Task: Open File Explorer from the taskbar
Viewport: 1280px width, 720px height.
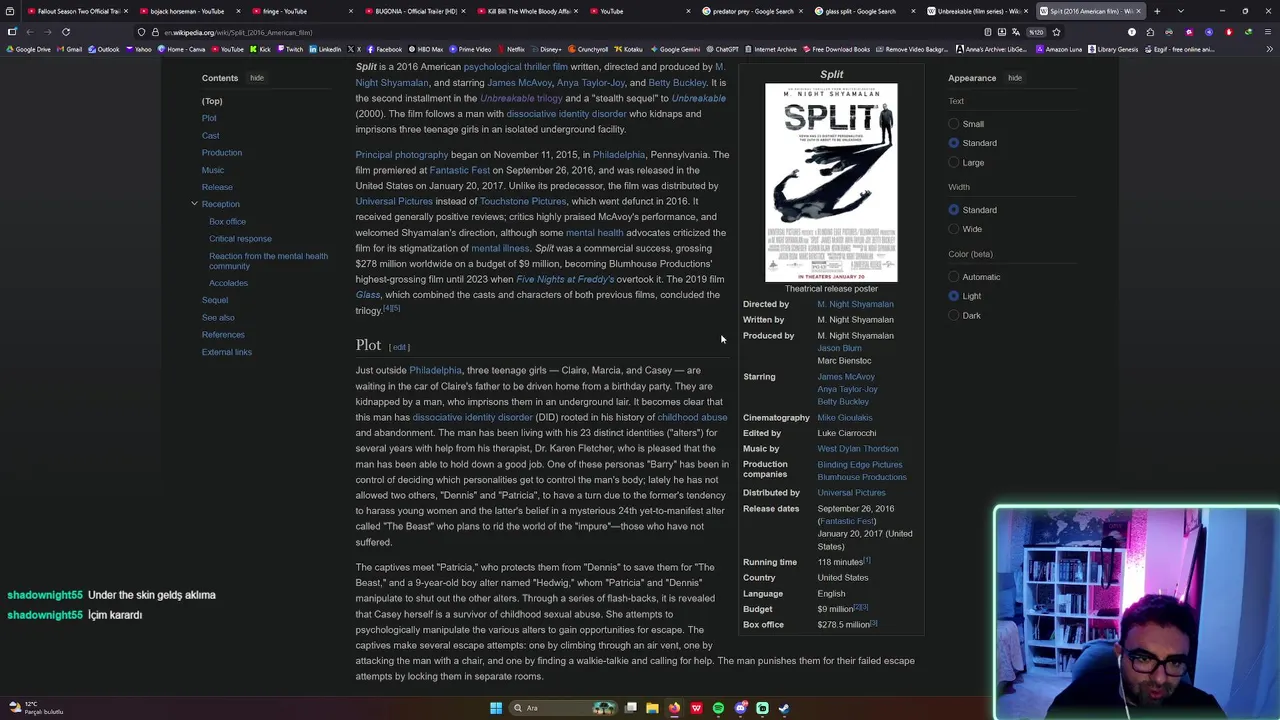Action: (x=652, y=708)
